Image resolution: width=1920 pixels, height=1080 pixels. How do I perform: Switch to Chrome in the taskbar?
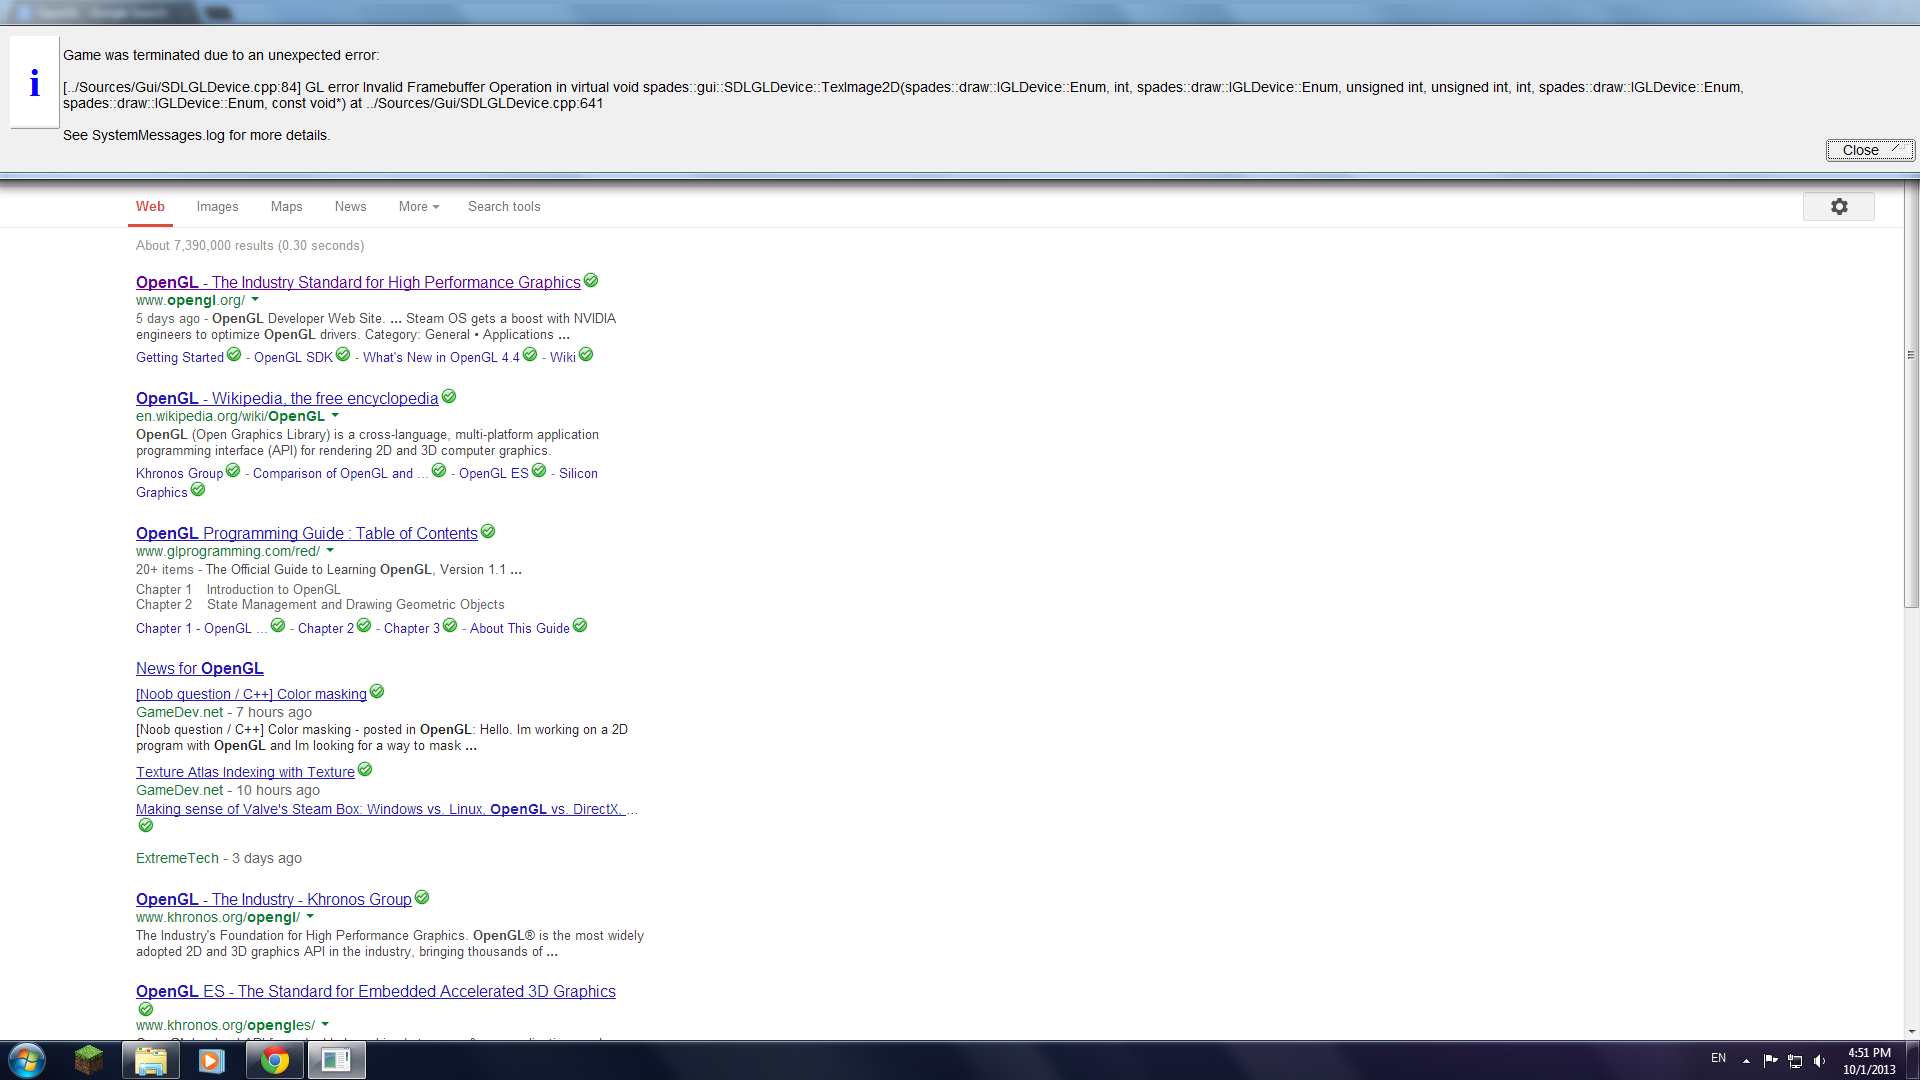[x=274, y=1060]
